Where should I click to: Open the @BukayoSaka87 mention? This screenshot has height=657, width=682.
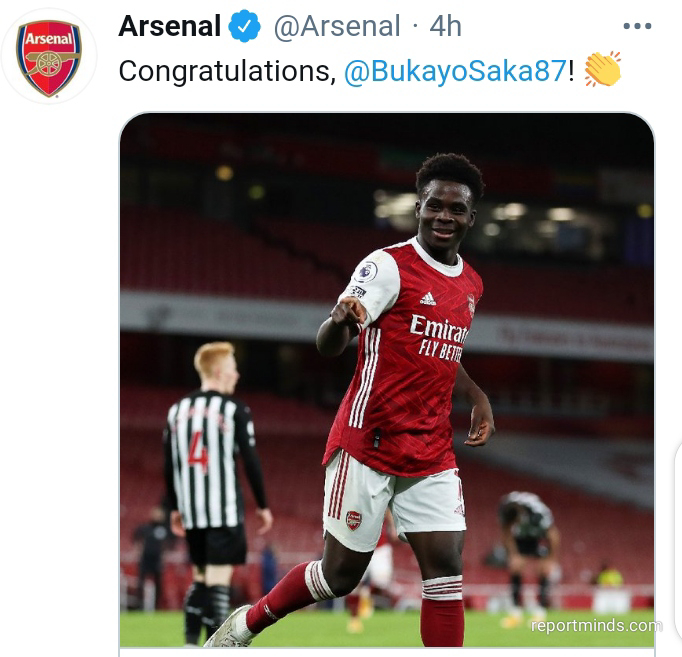point(455,71)
